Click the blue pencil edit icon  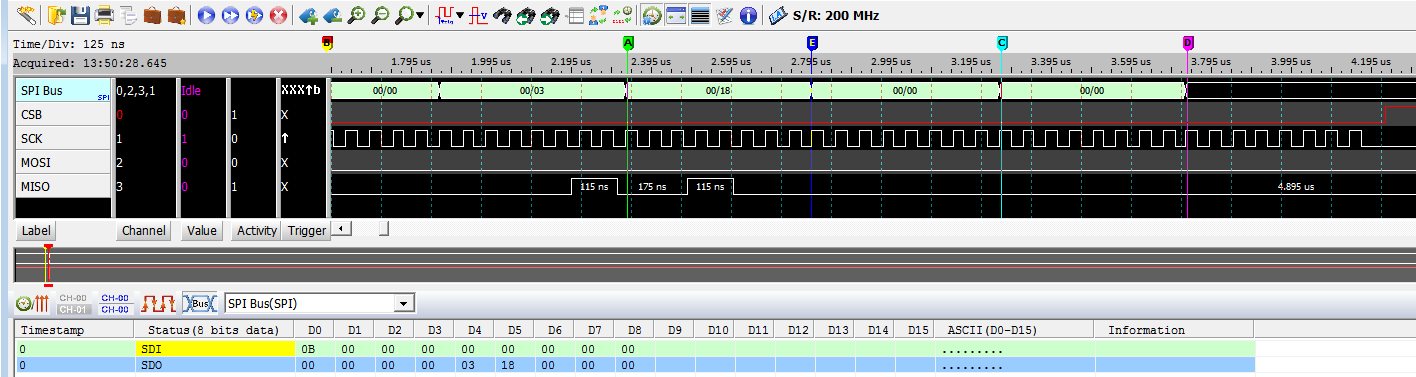(724, 15)
